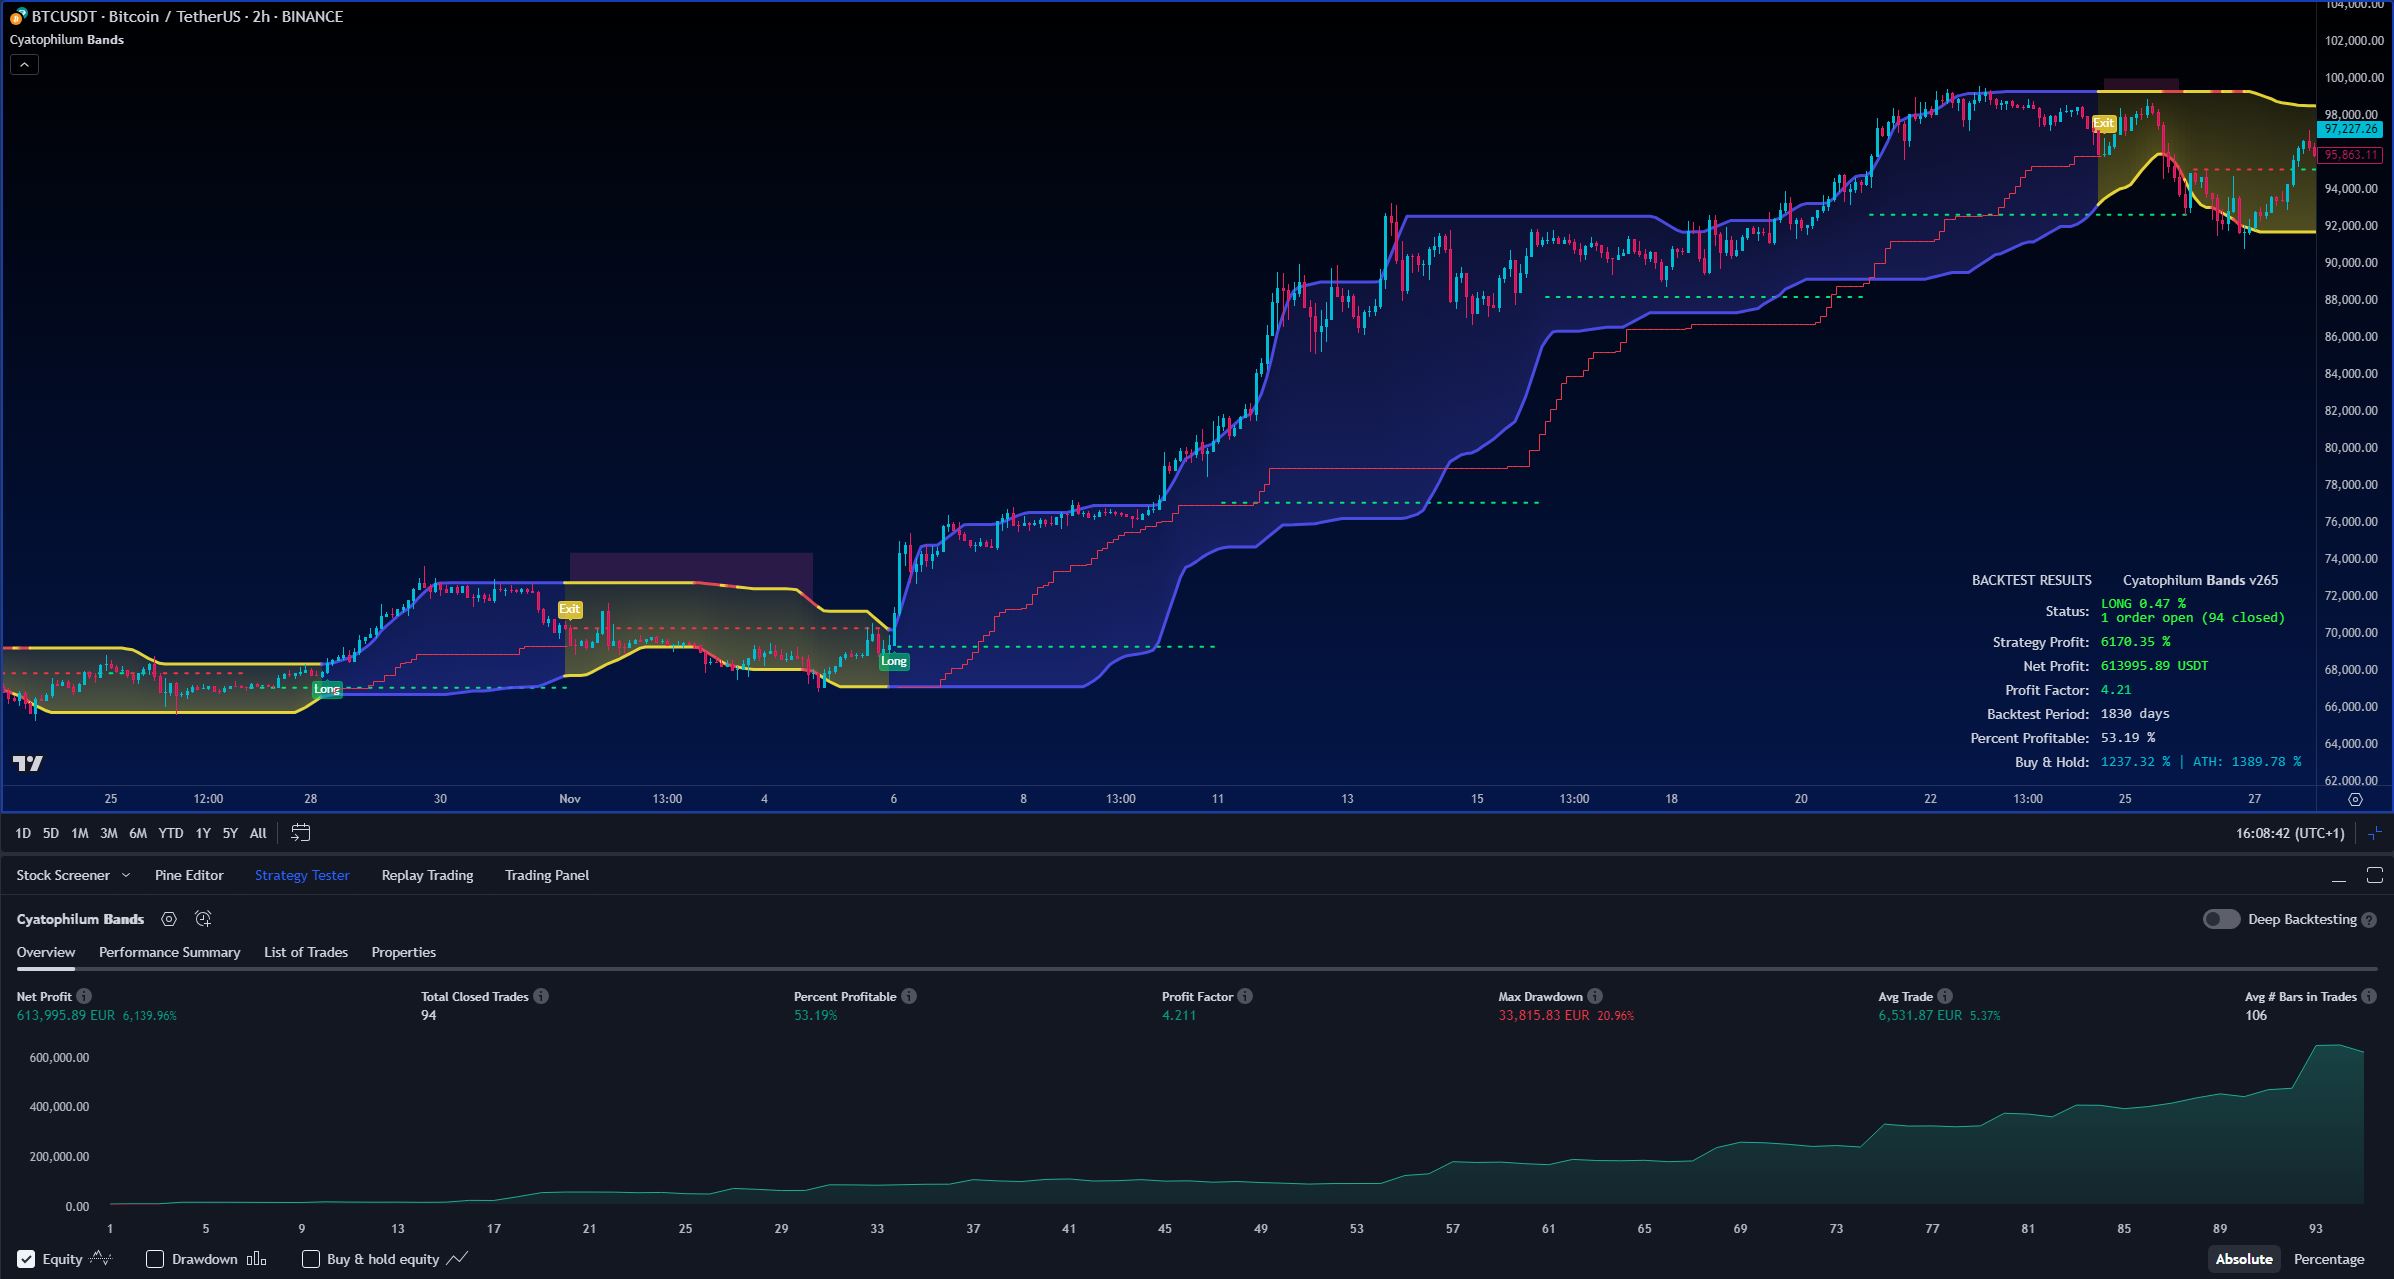
Task: Switch to the List of Trades tab
Action: click(305, 952)
